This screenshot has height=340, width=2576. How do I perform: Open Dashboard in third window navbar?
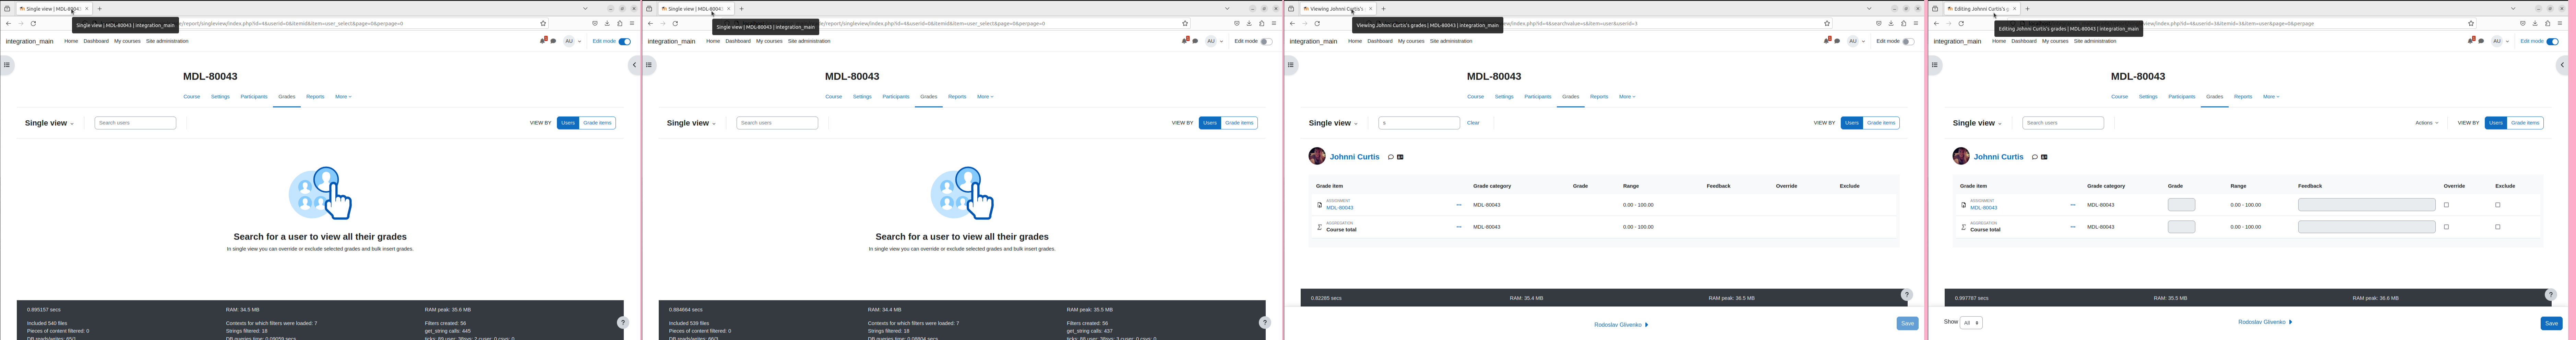pos(1380,41)
